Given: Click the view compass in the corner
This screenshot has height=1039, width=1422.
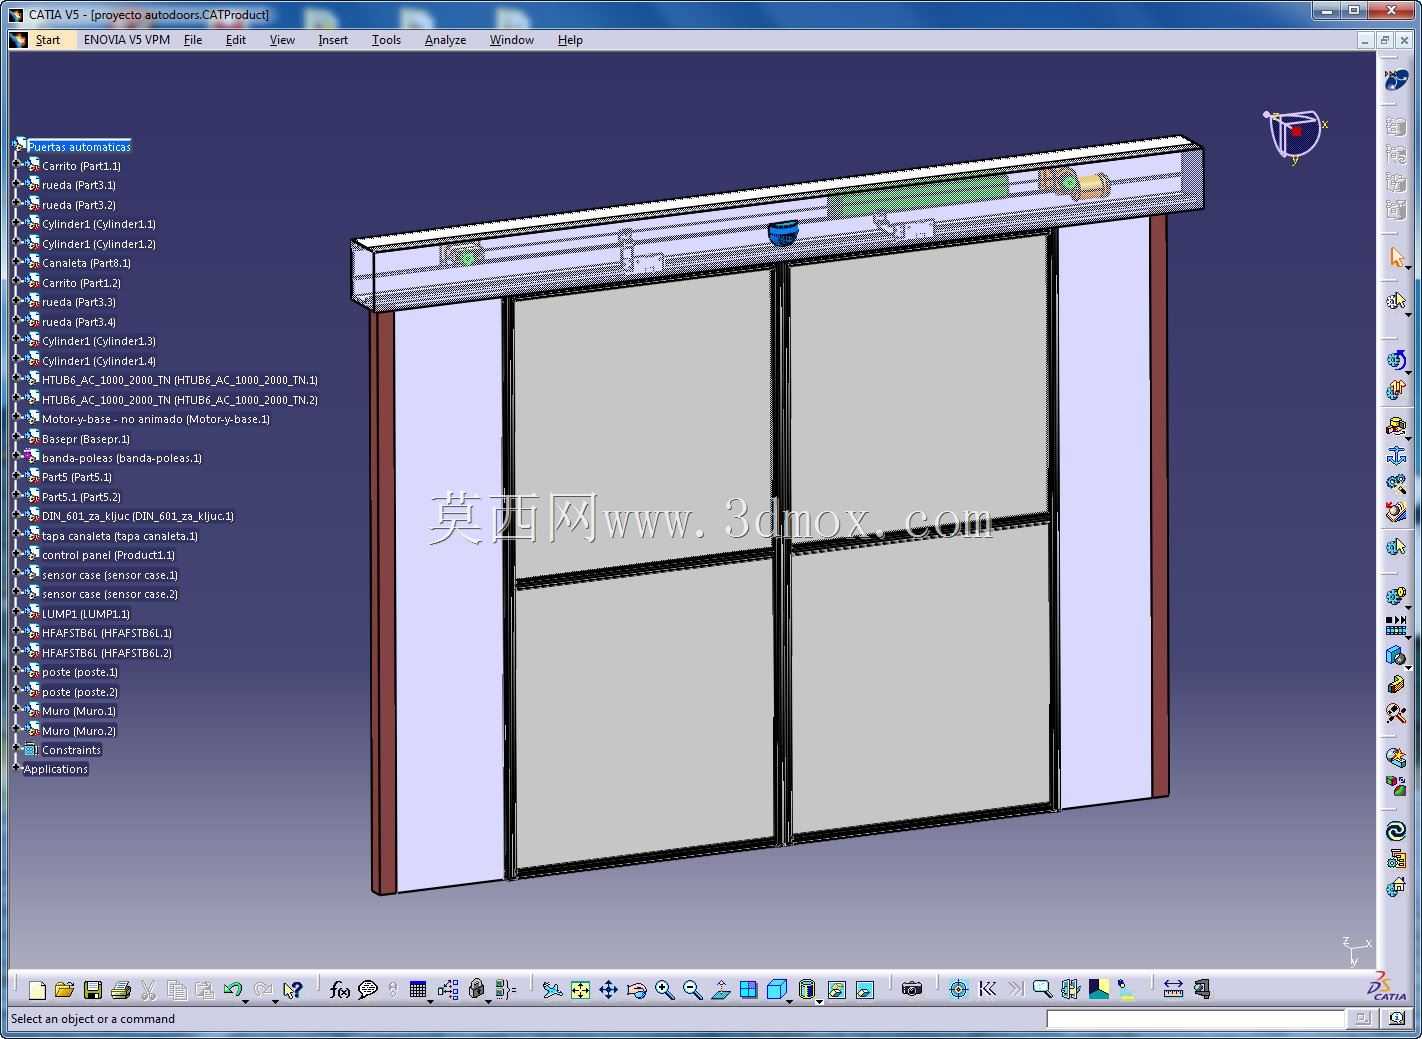Looking at the screenshot, I should [1294, 135].
